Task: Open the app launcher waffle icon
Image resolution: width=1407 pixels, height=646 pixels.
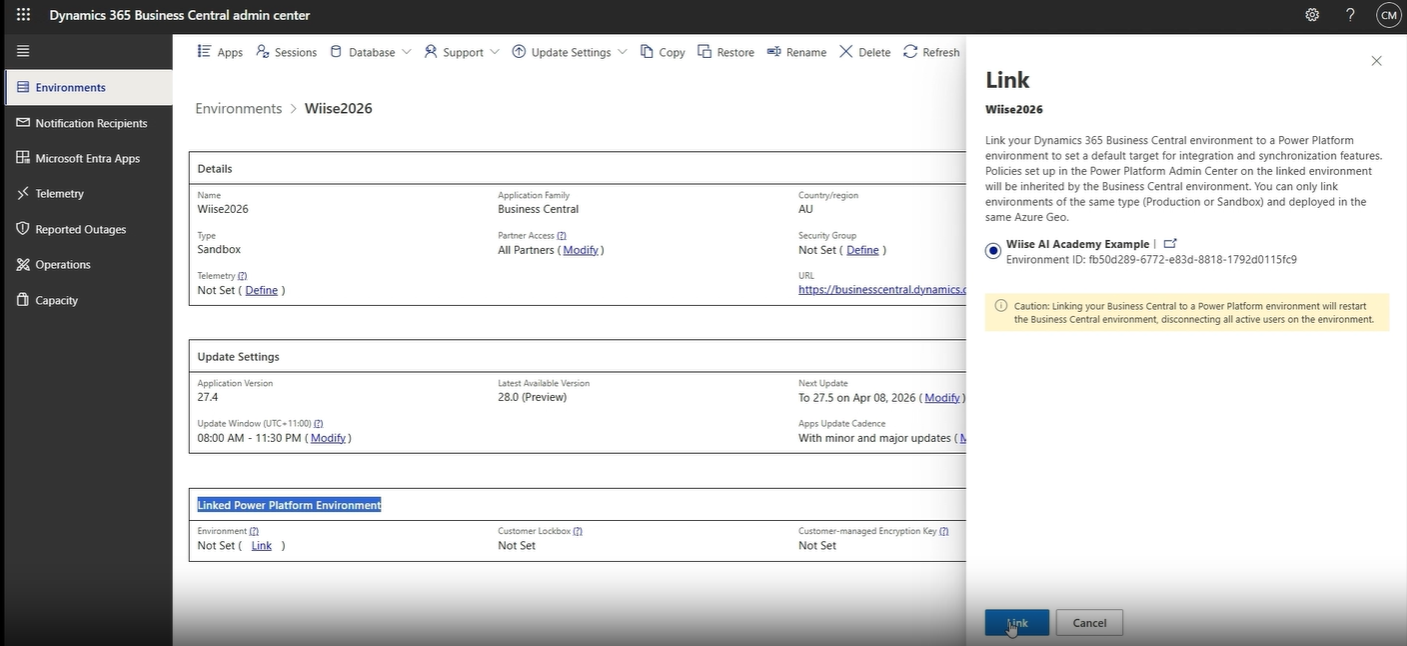Action: pyautogui.click(x=23, y=15)
